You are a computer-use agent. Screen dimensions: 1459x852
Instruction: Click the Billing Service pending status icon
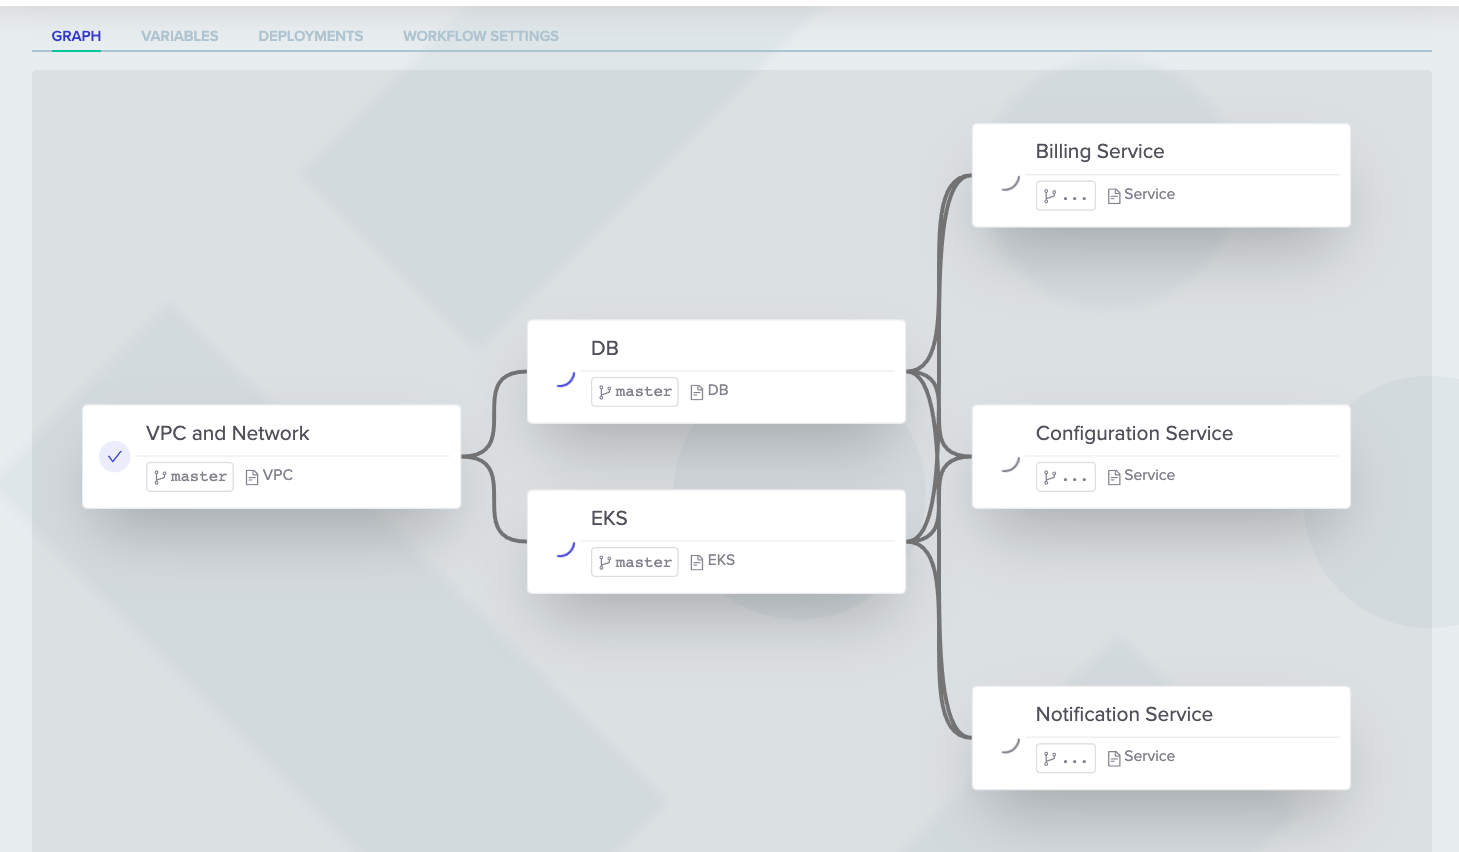coord(1011,182)
